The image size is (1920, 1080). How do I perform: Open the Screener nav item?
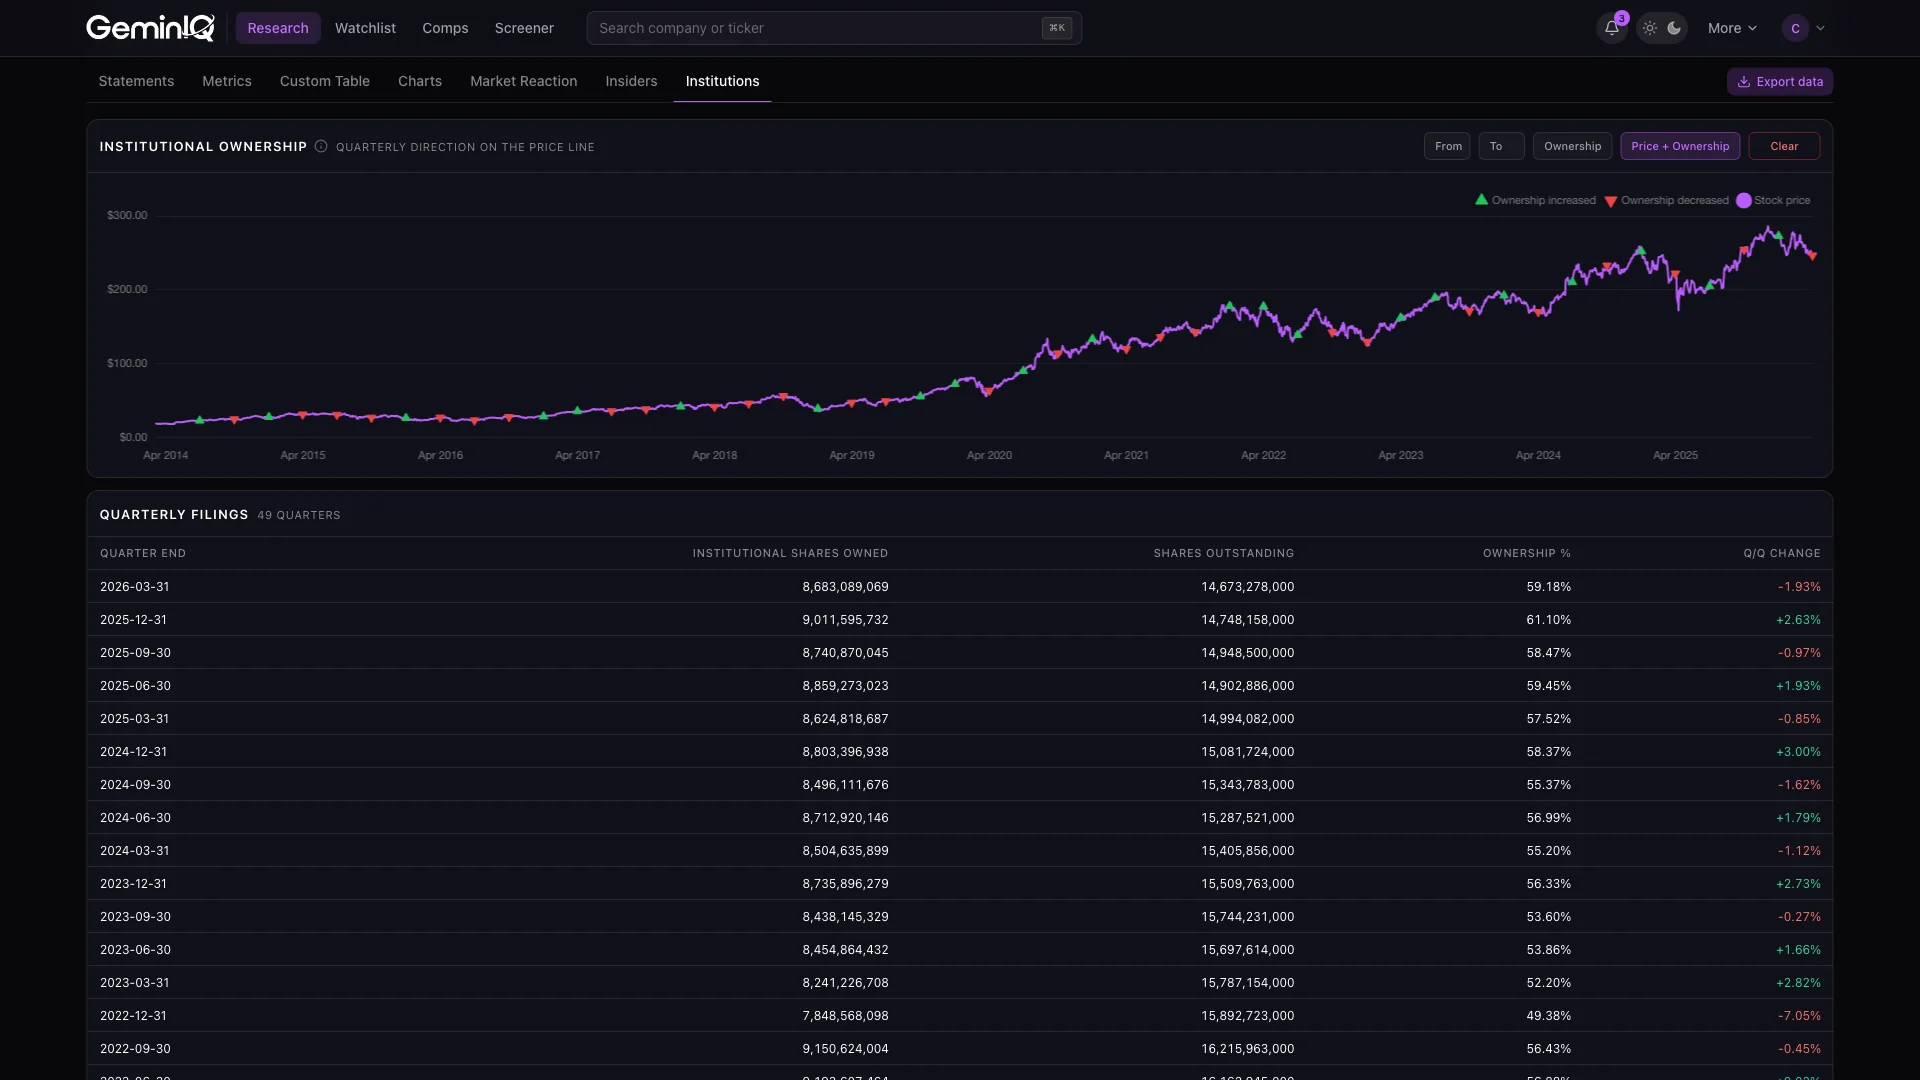[x=524, y=28]
